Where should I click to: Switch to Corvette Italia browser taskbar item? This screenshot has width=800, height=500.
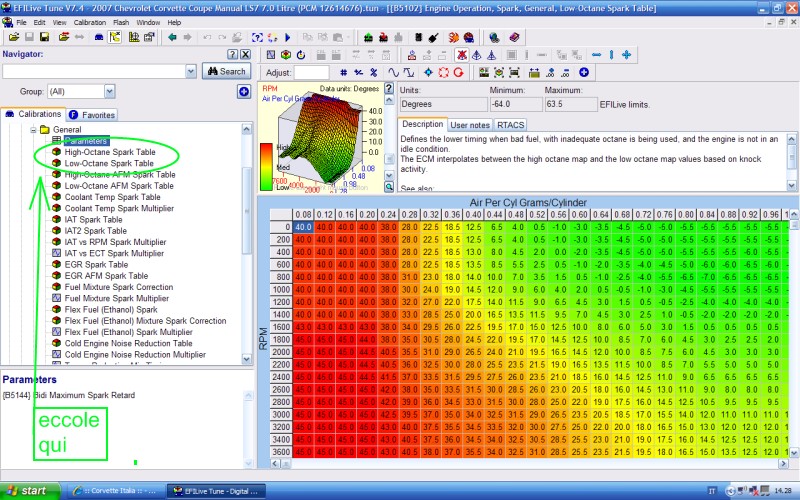pyautogui.click(x=115, y=491)
